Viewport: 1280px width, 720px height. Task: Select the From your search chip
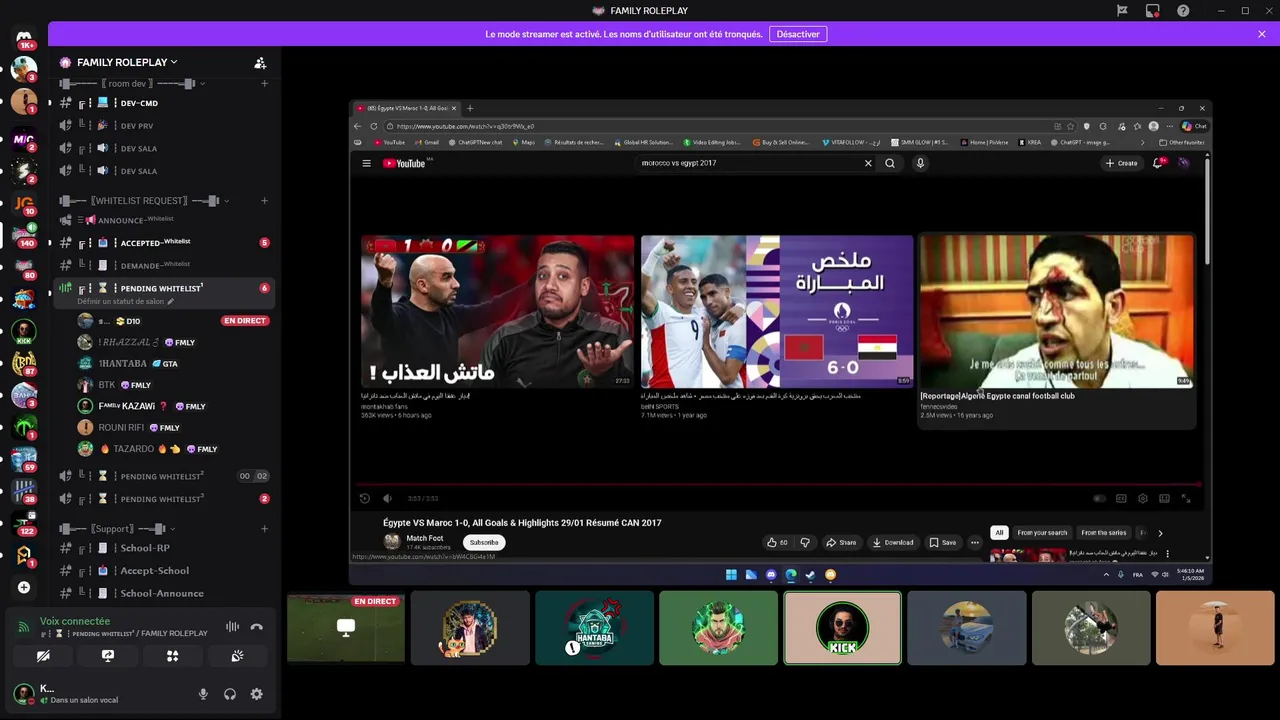pyautogui.click(x=1042, y=533)
